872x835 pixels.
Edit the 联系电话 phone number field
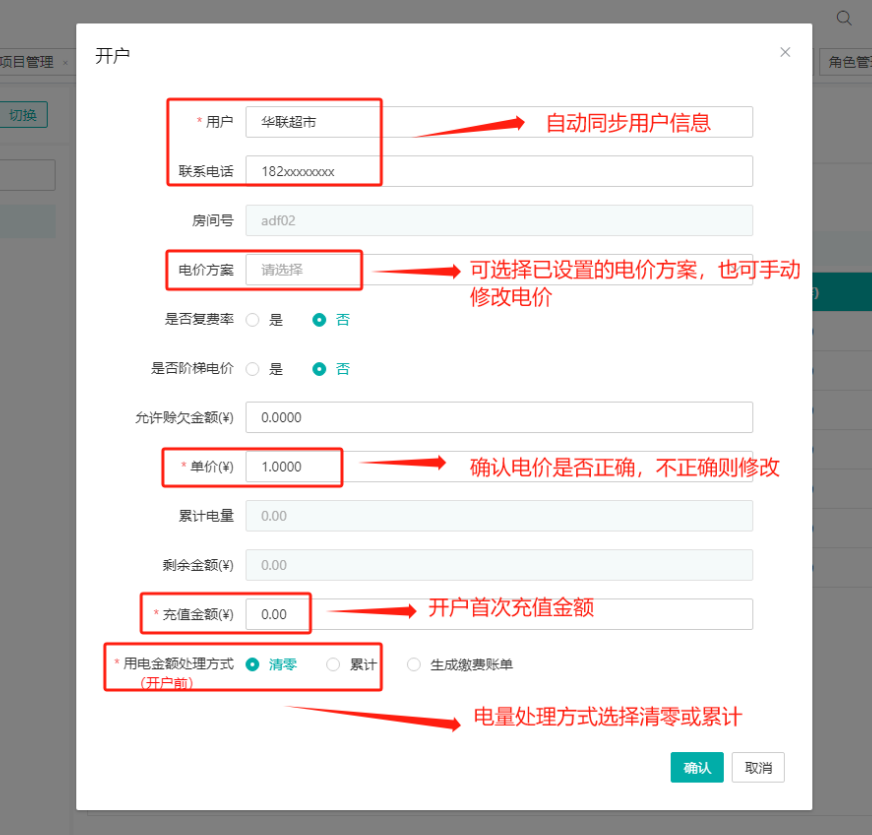tap(310, 170)
